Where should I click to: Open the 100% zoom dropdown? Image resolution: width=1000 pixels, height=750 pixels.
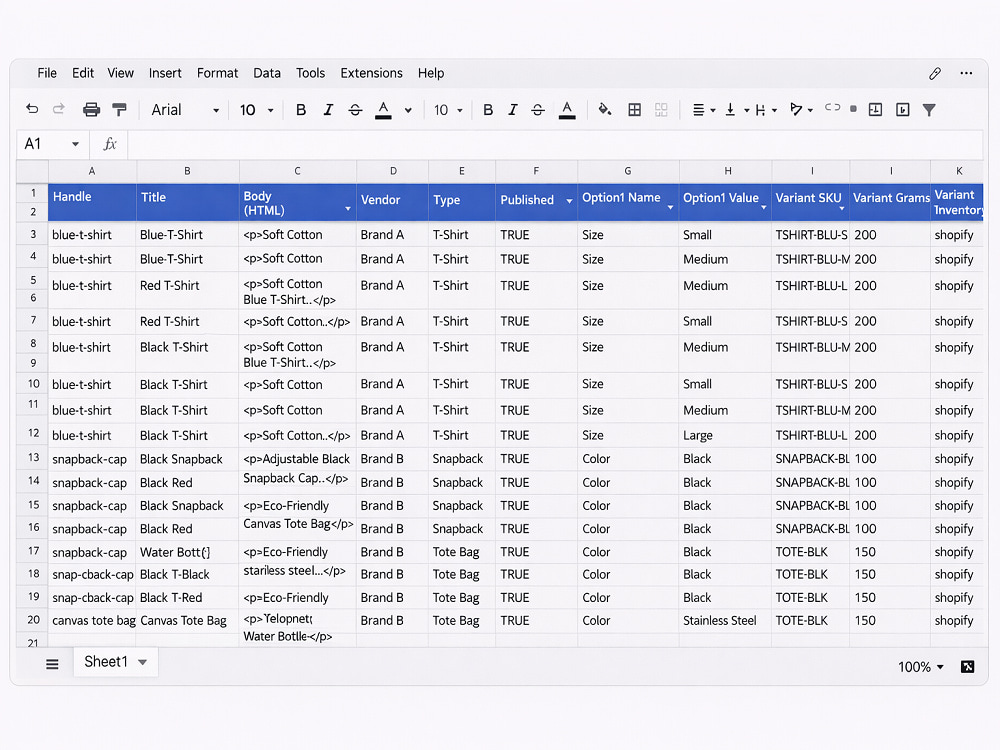920,667
